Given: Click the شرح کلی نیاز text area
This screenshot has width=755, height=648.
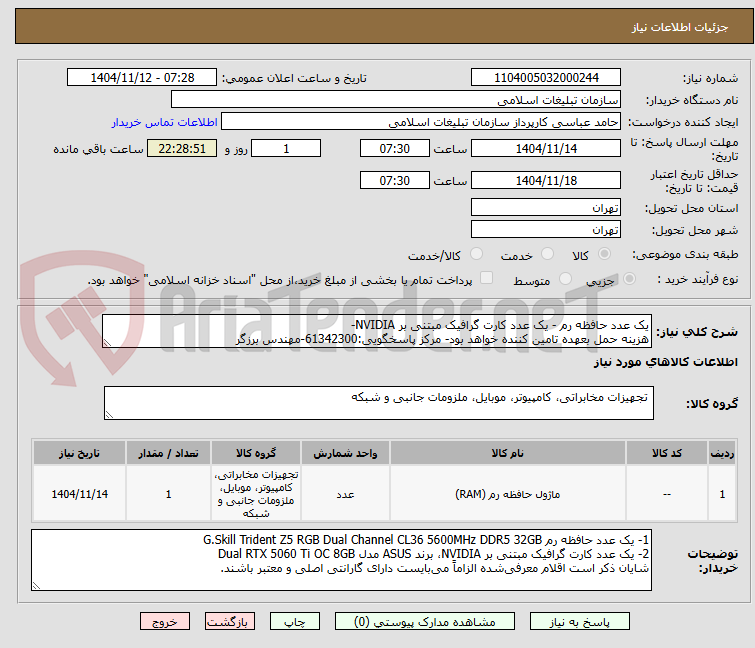Looking at the screenshot, I should [377, 331].
